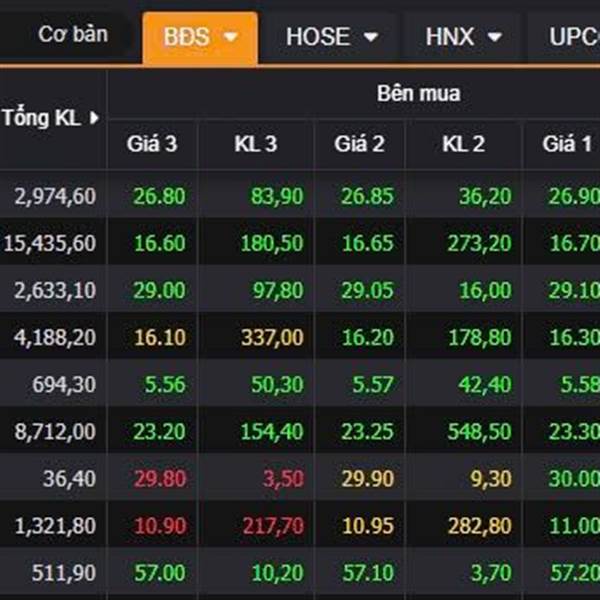This screenshot has width=600, height=600.
Task: Click bid price 26.80 in first row
Action: click(x=159, y=196)
